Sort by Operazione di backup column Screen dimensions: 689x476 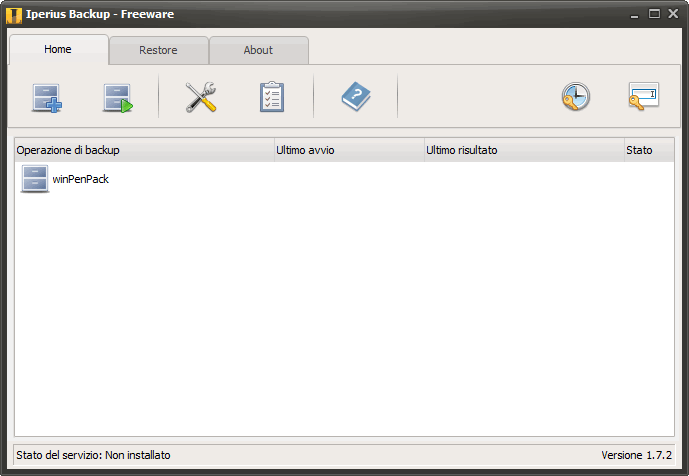[144, 150]
